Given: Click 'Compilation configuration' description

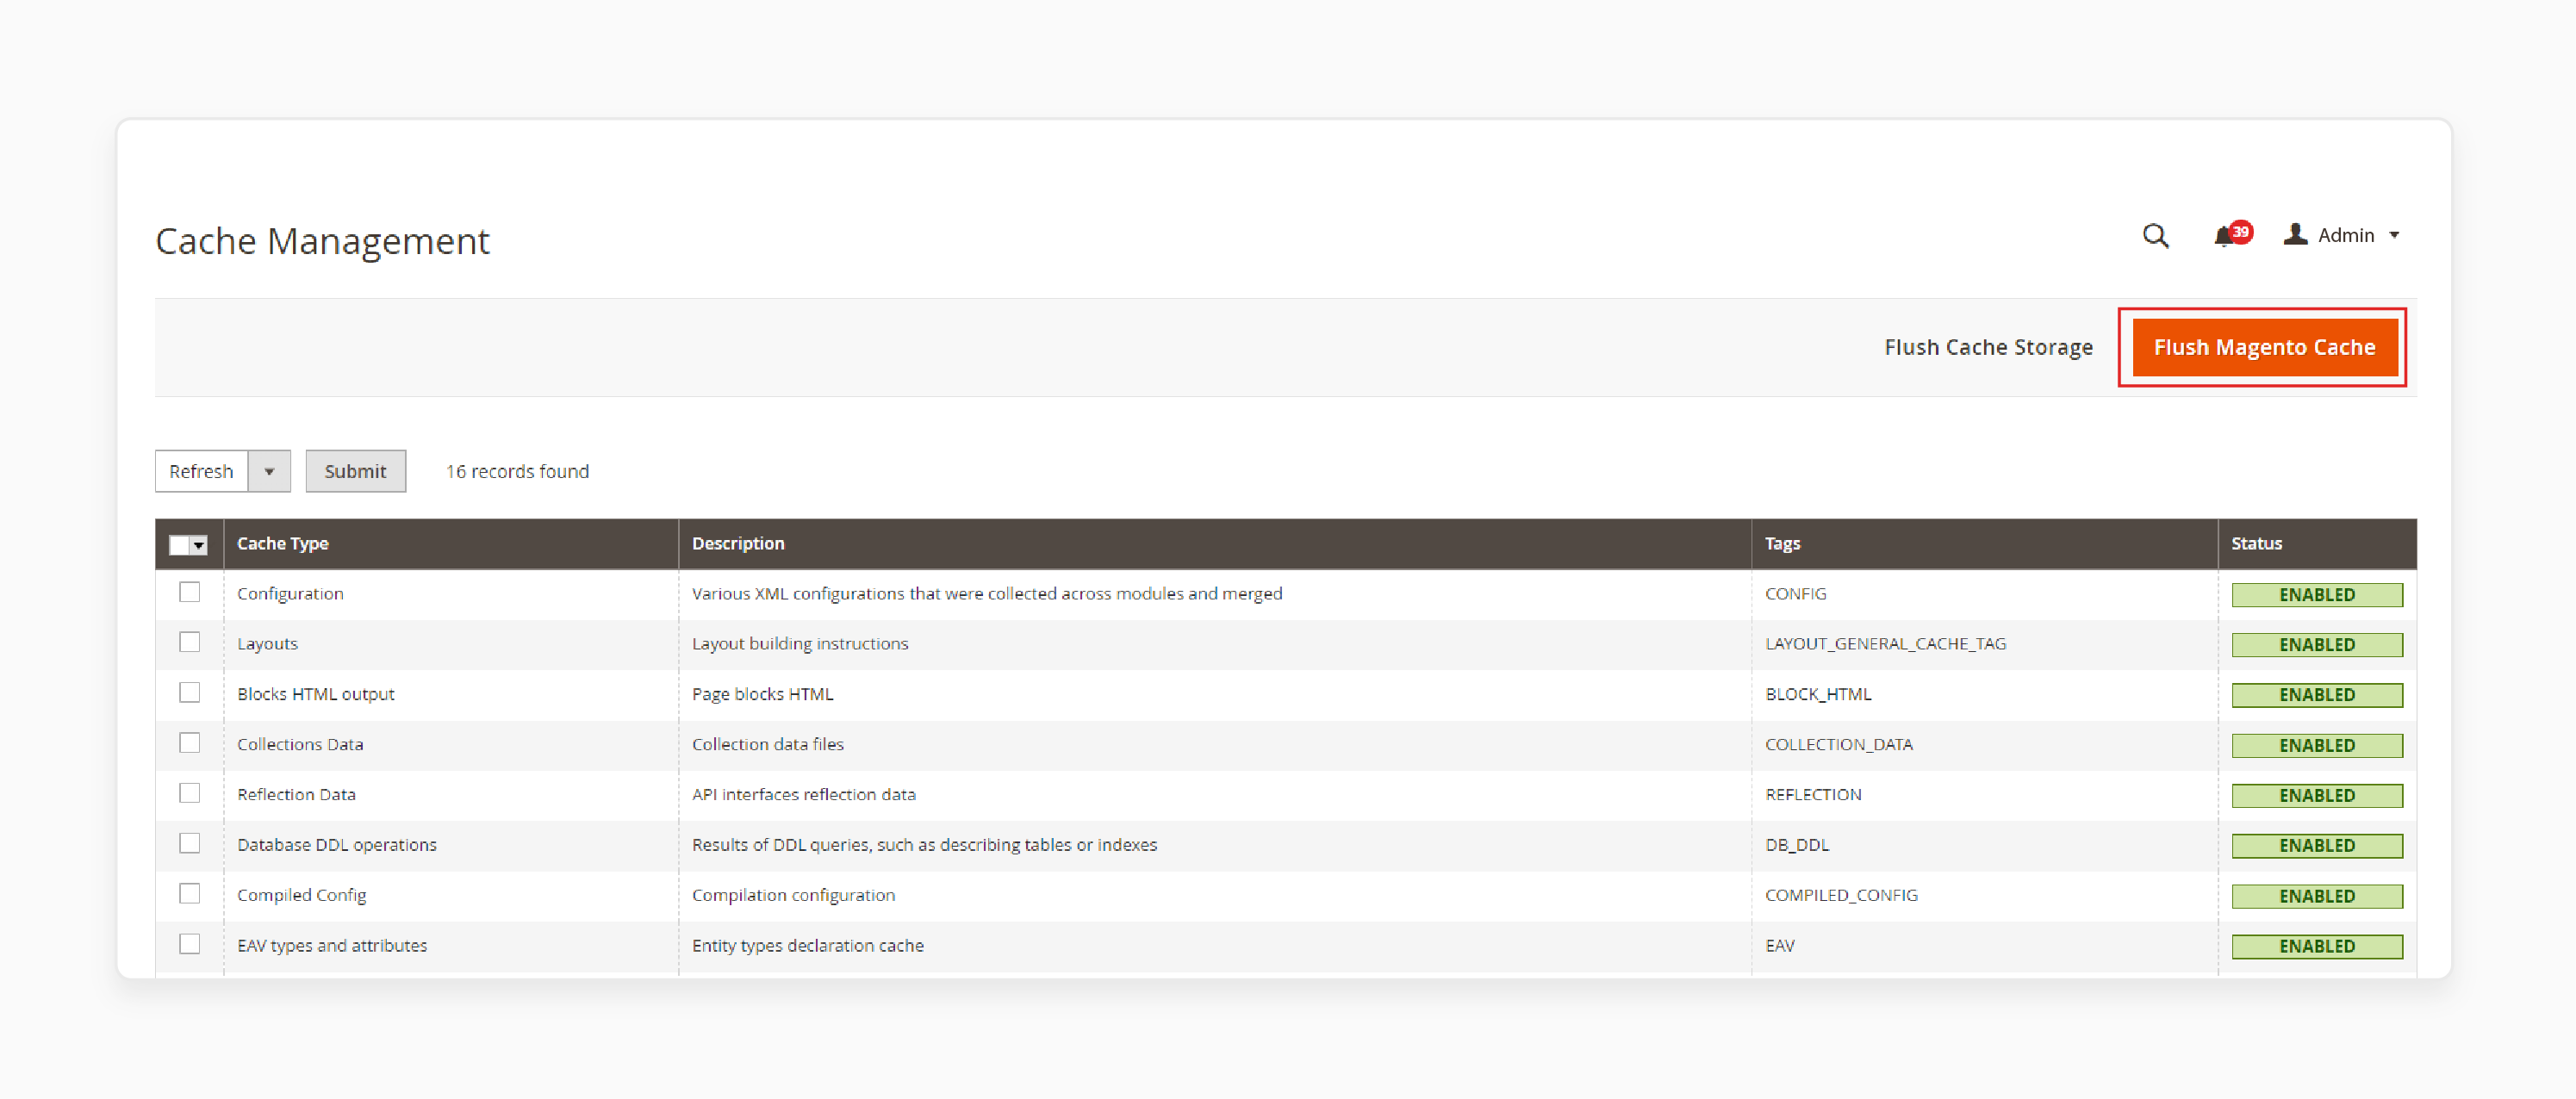Looking at the screenshot, I should (x=793, y=895).
